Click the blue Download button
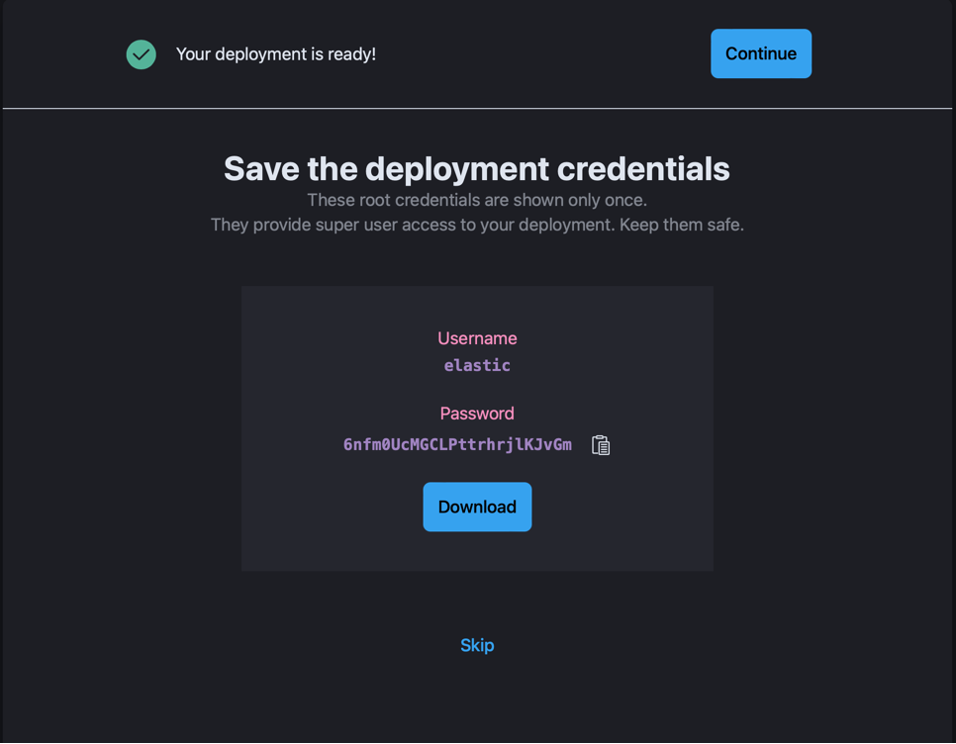 (x=477, y=507)
